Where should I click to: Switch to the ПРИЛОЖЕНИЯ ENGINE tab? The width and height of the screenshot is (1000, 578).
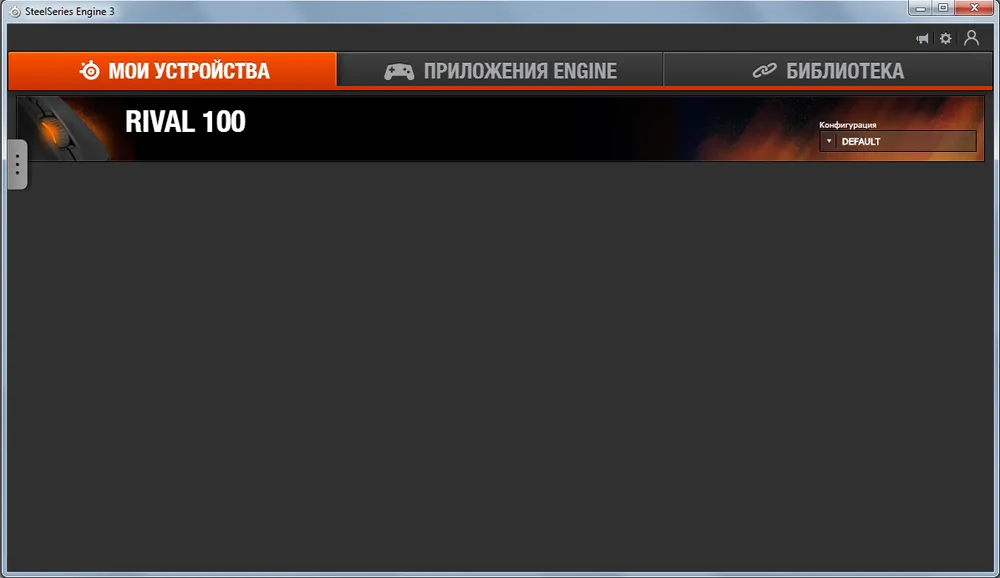500,70
